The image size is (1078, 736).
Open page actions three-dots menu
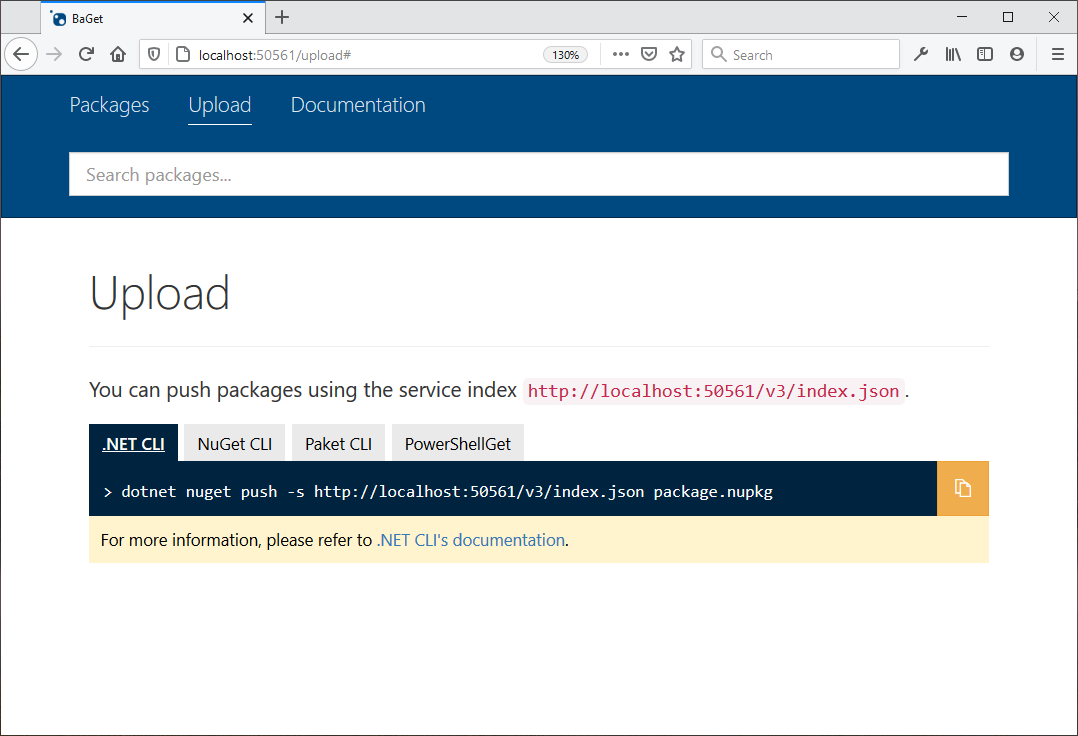click(x=620, y=54)
